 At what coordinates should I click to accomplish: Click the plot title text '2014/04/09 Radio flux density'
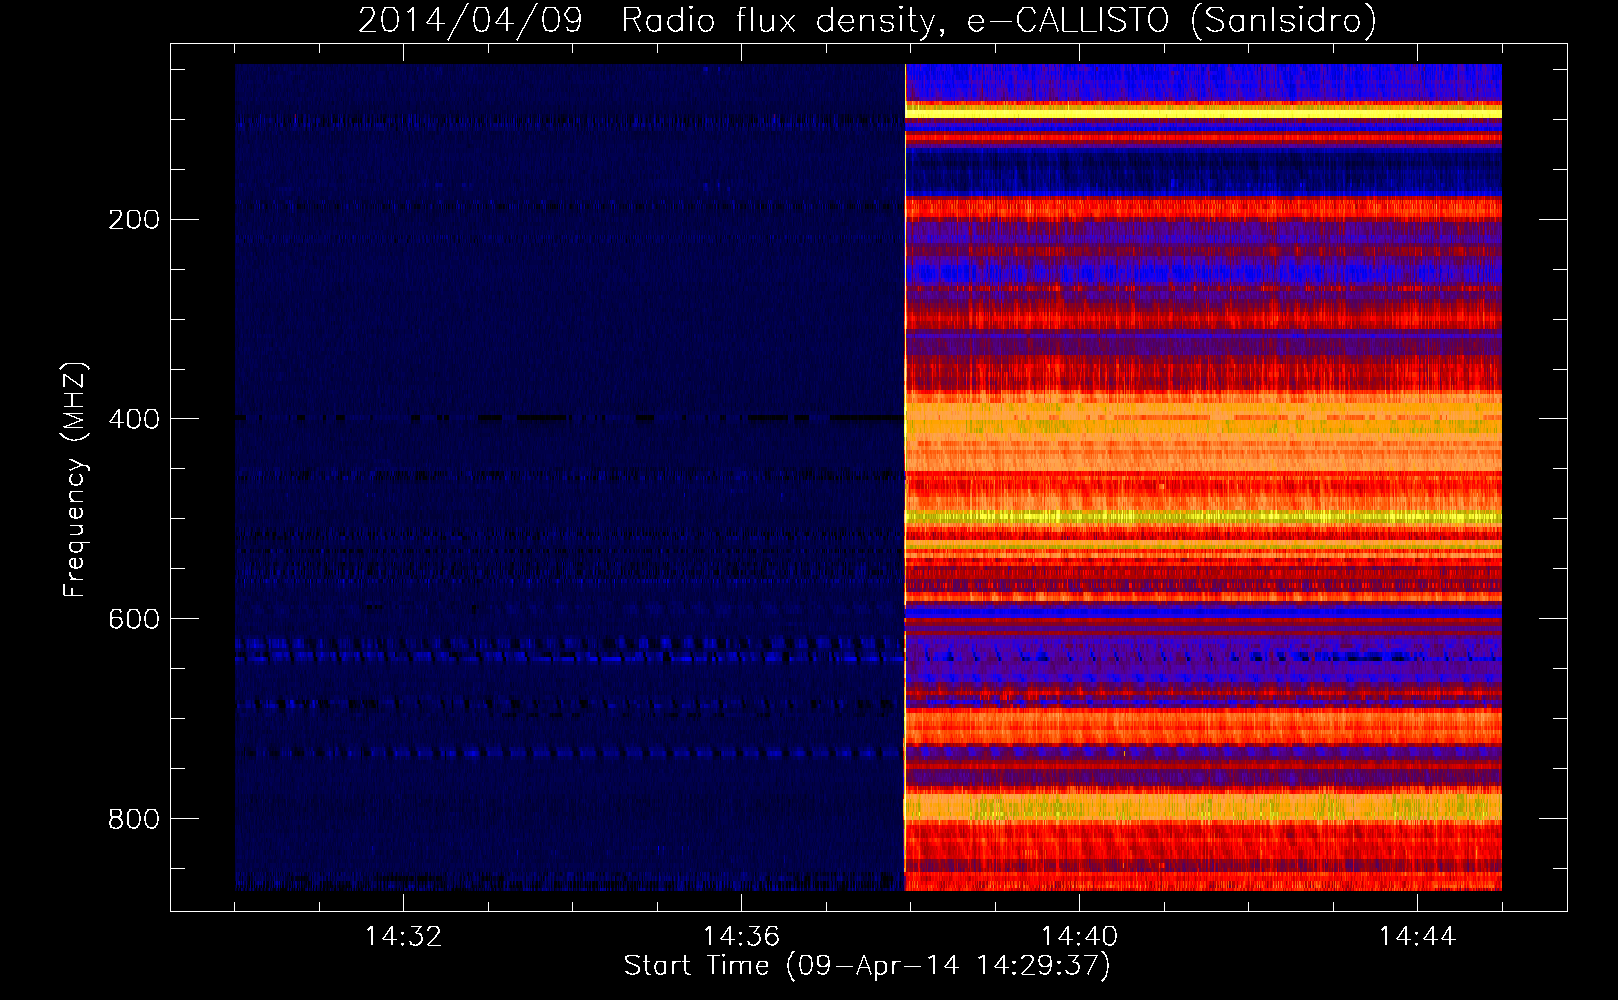click(652, 20)
